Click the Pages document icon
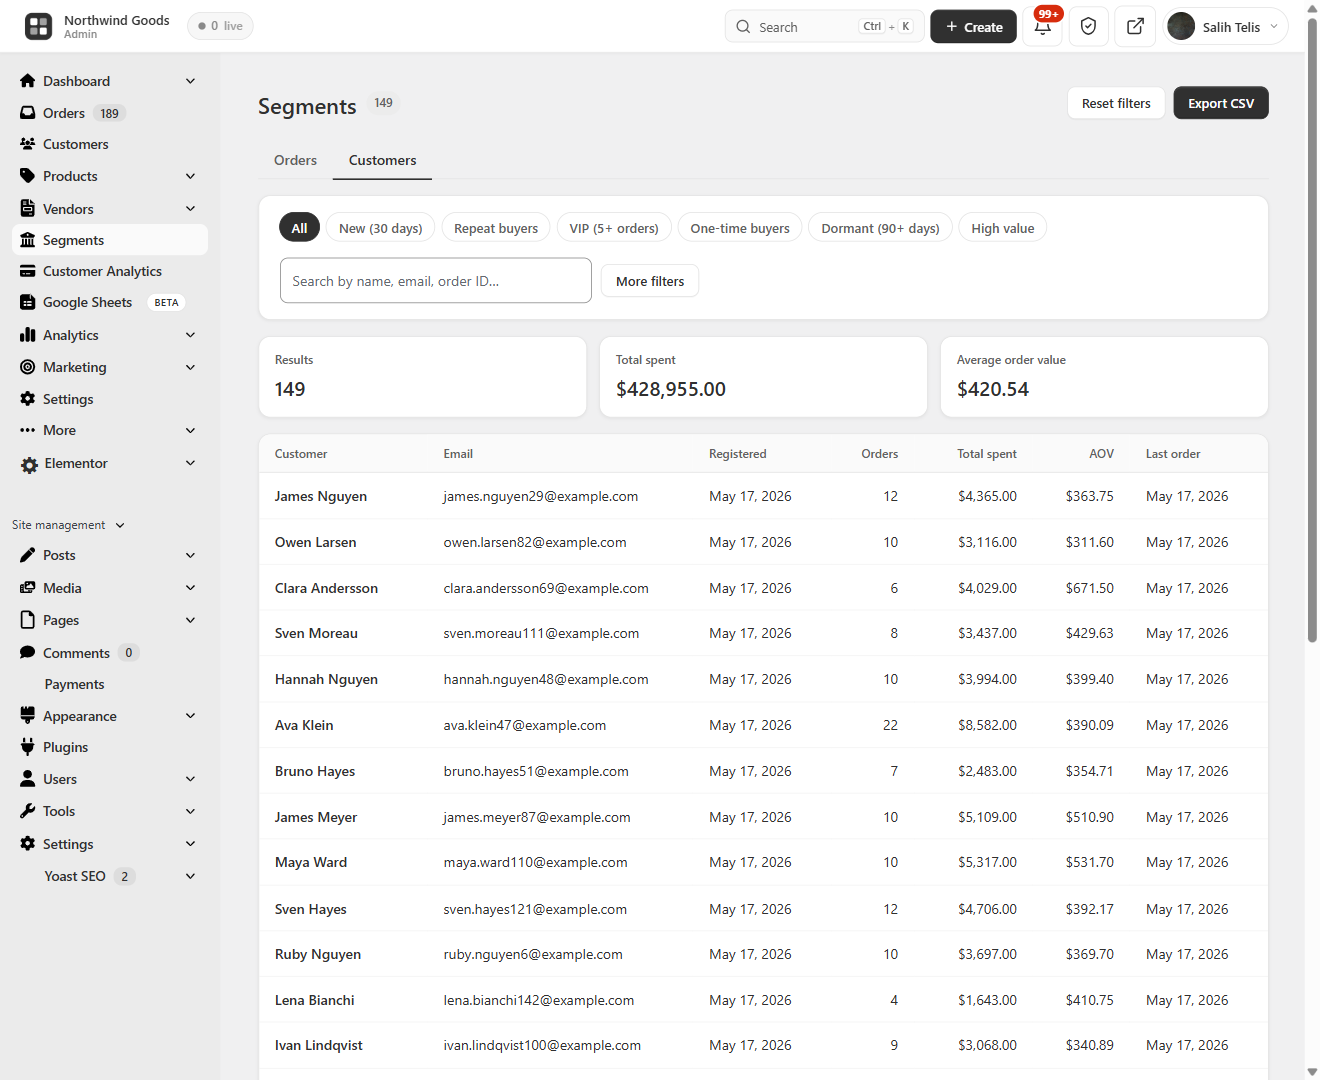The width and height of the screenshot is (1320, 1080). click(28, 620)
